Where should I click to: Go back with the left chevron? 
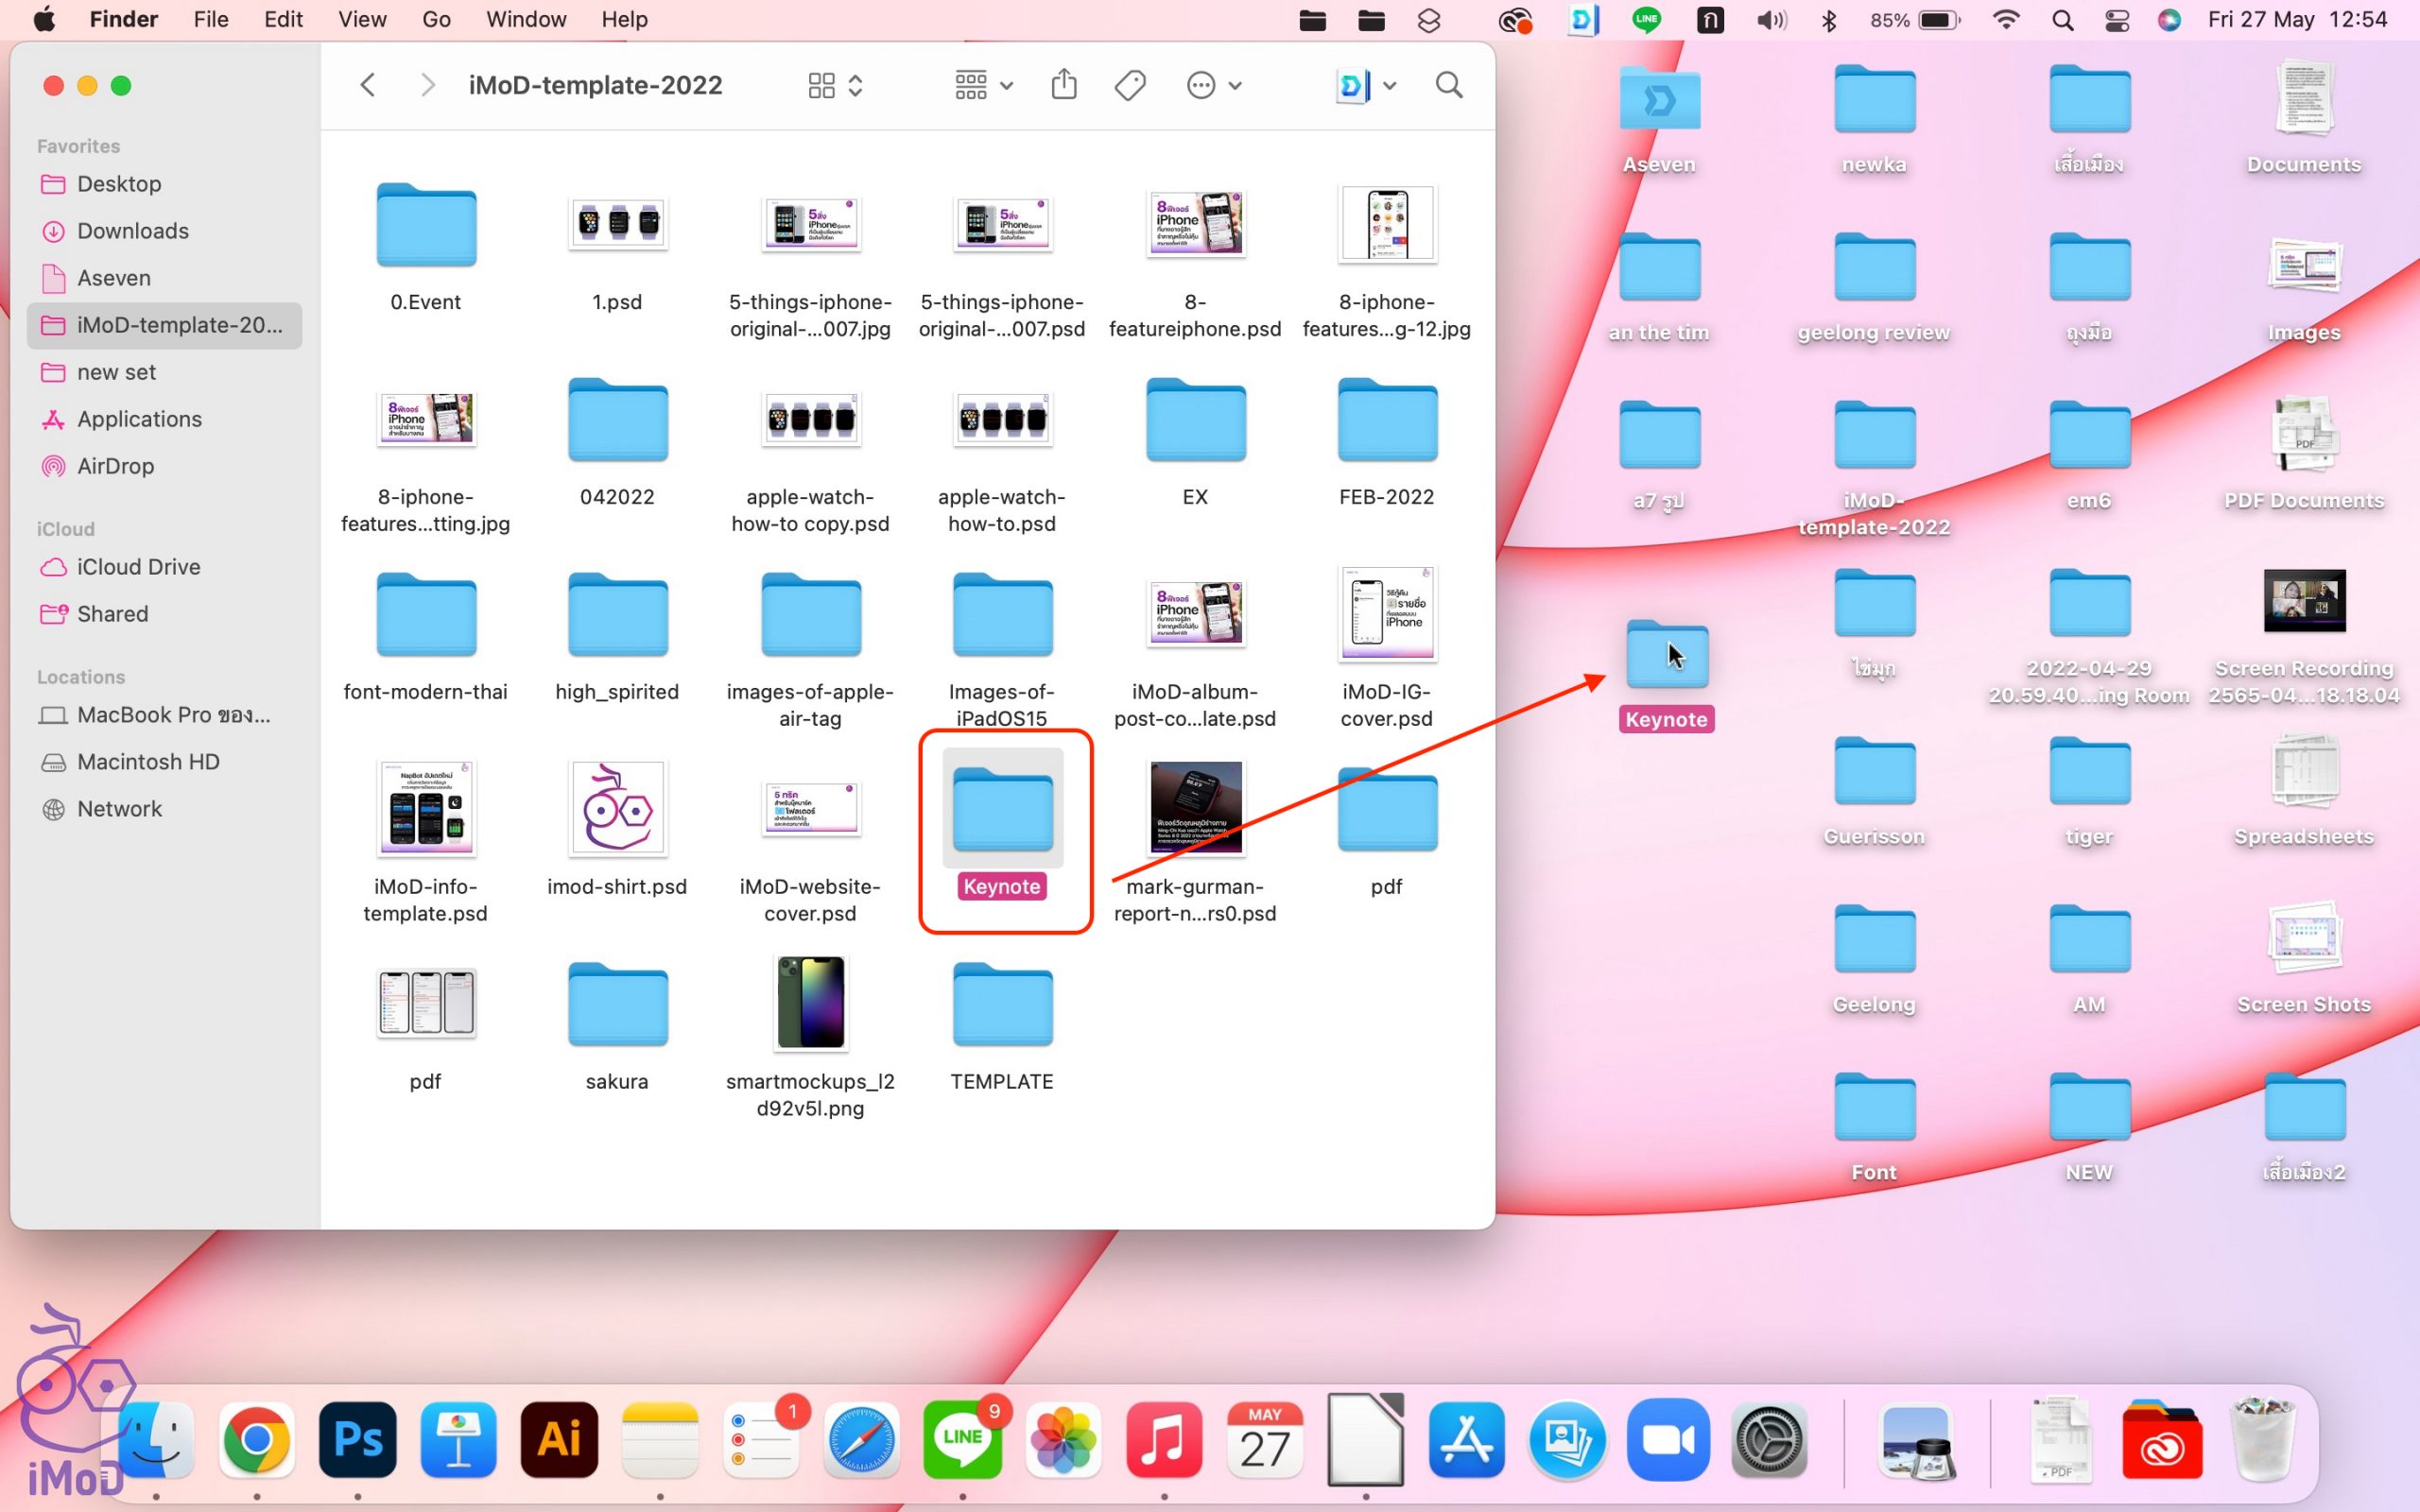coord(368,85)
